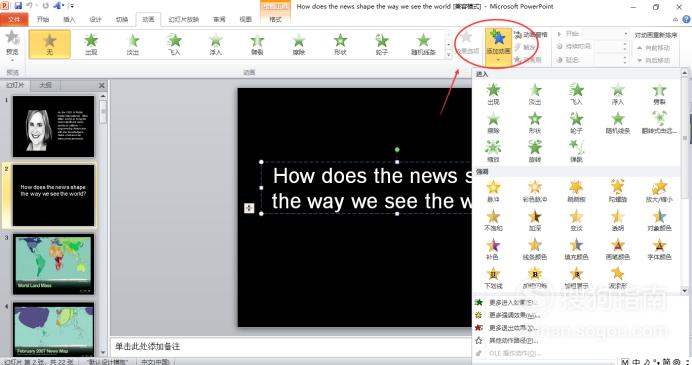Click the 动画窗格 (Animation Pane) button
Image resolution: width=692 pixels, height=365 pixels.
pyautogui.click(x=530, y=34)
